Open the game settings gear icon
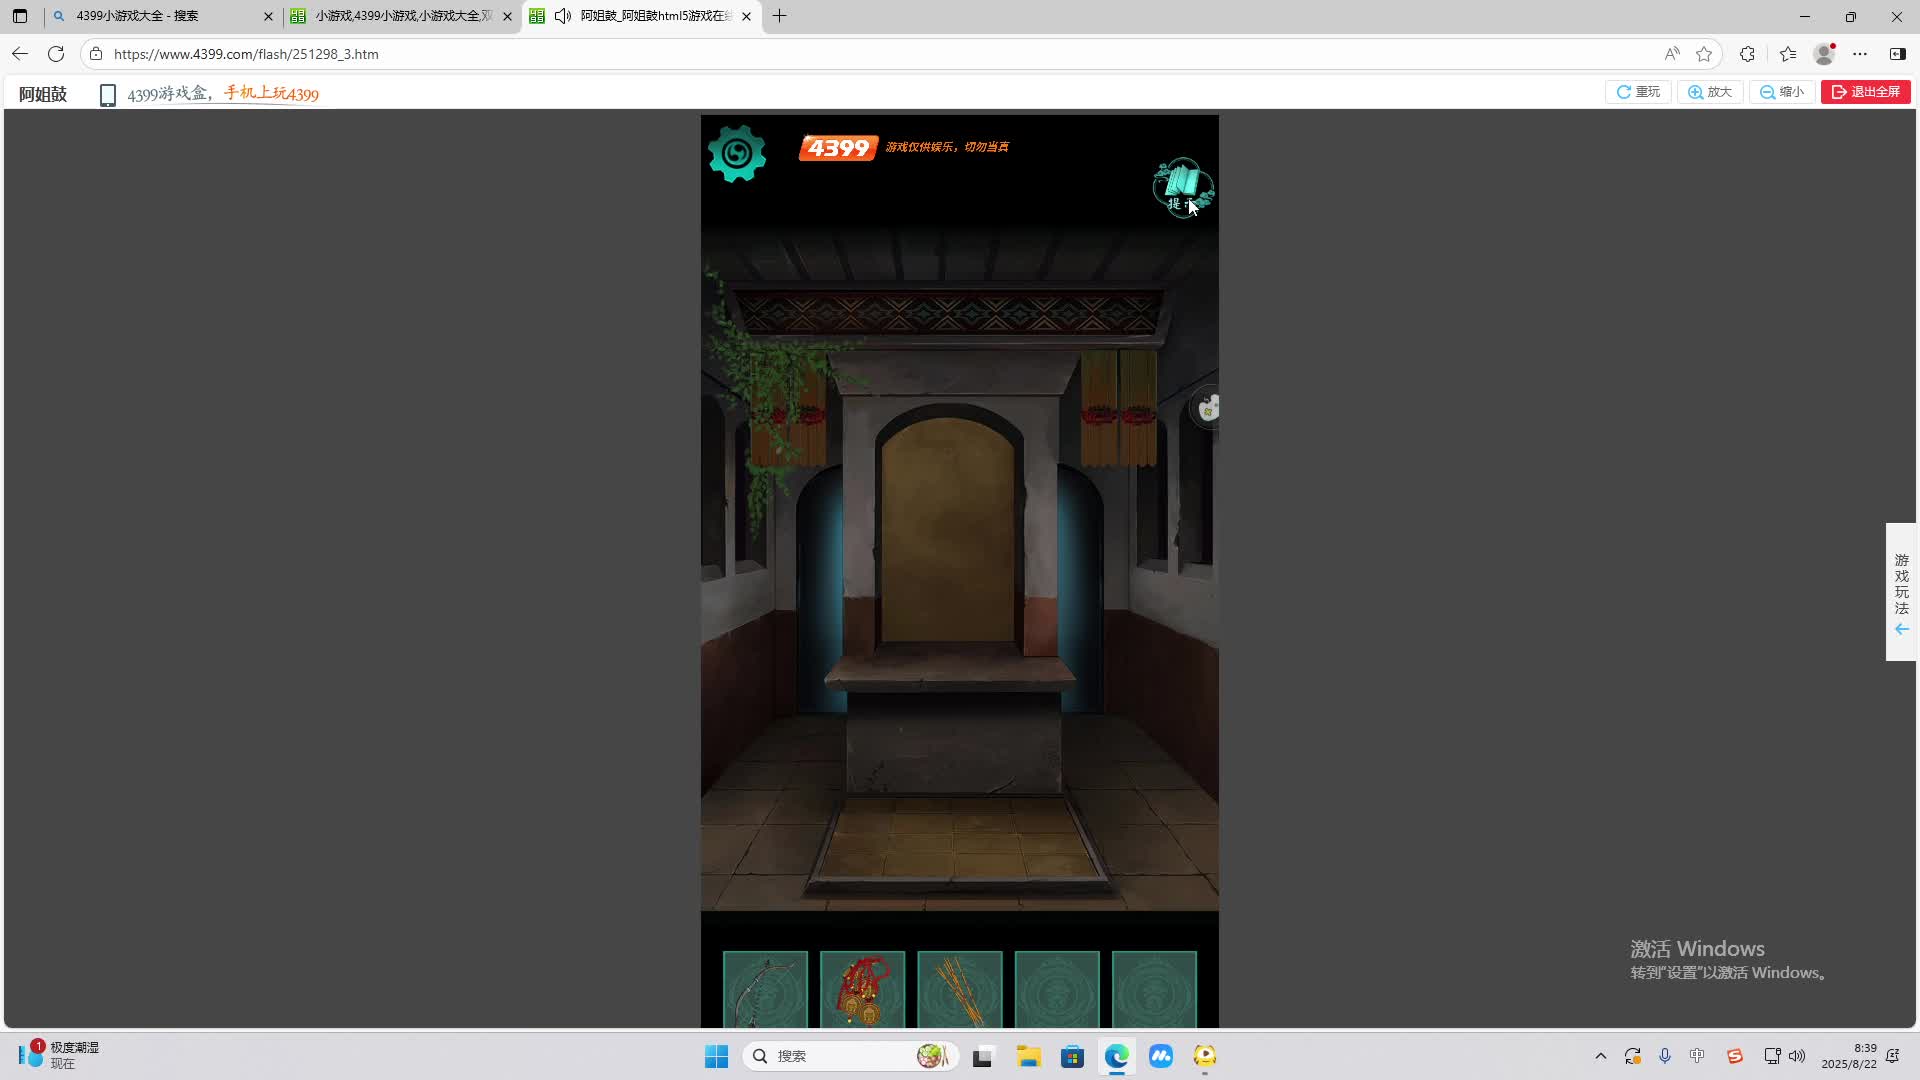The image size is (1920, 1080). [x=737, y=153]
